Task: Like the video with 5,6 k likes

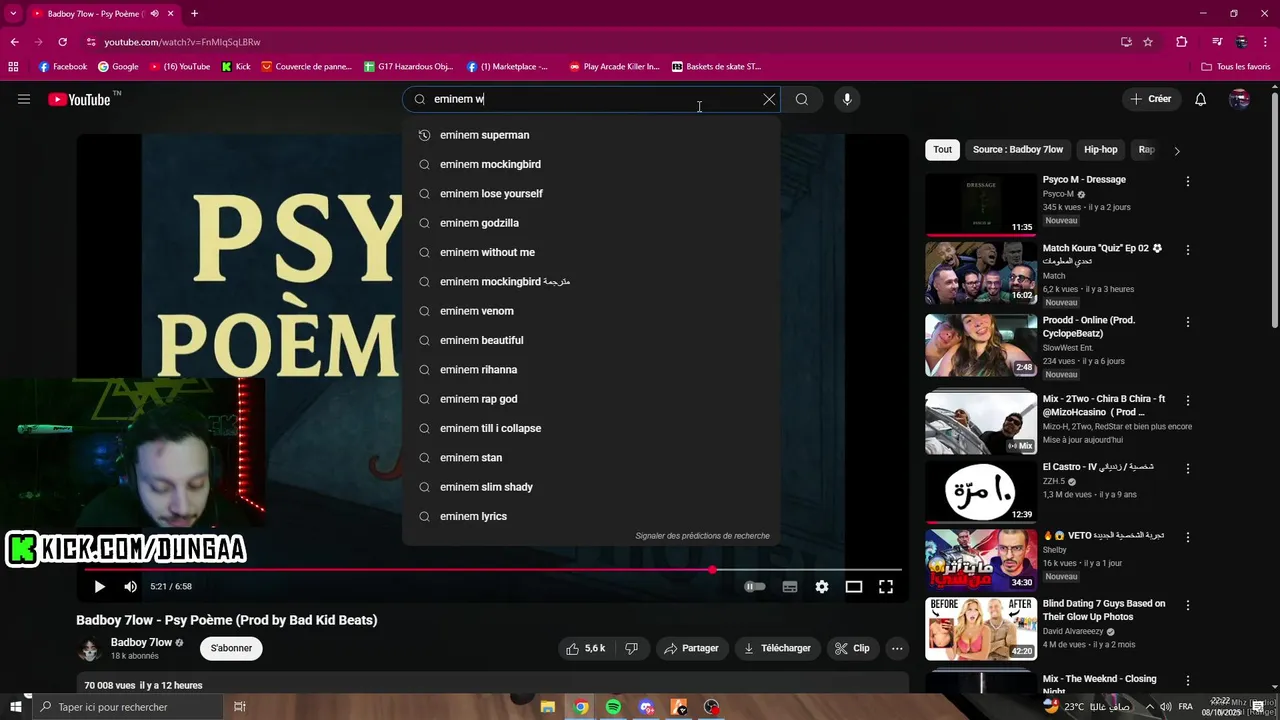Action: pos(586,648)
